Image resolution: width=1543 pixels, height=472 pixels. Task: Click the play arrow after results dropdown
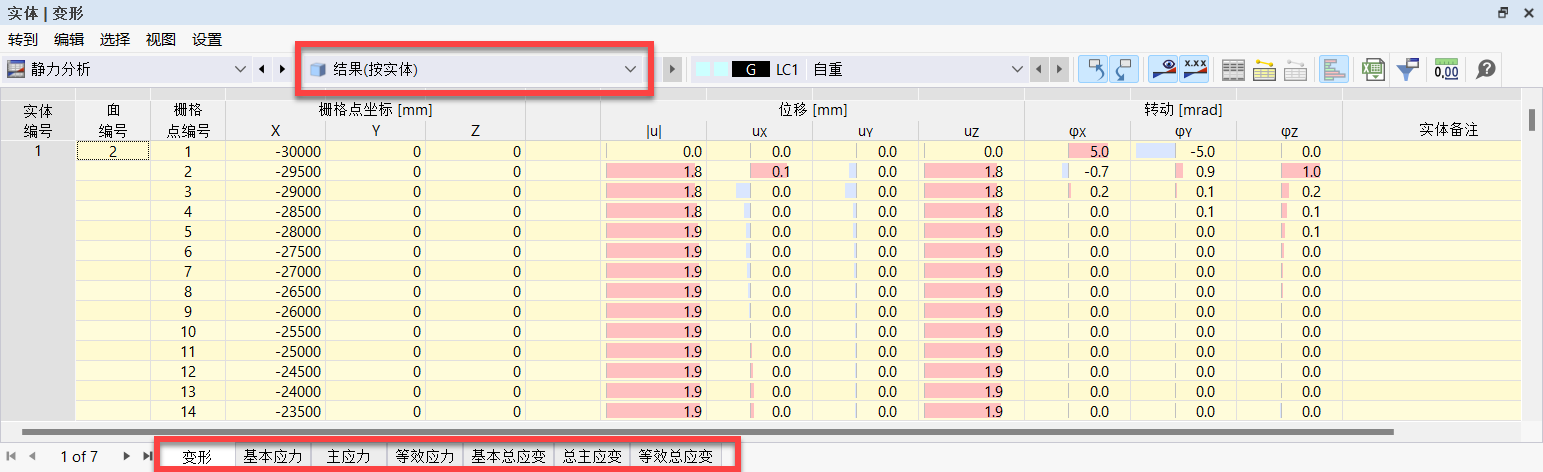673,69
